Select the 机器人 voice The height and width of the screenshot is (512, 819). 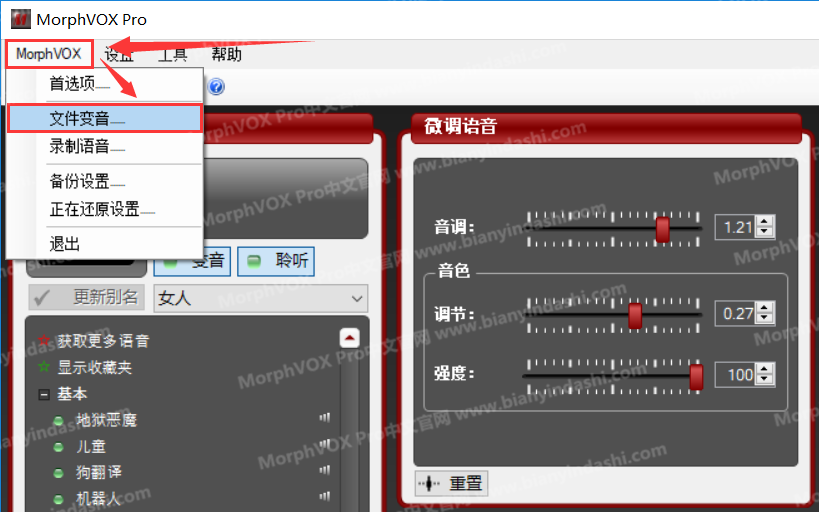[99, 498]
